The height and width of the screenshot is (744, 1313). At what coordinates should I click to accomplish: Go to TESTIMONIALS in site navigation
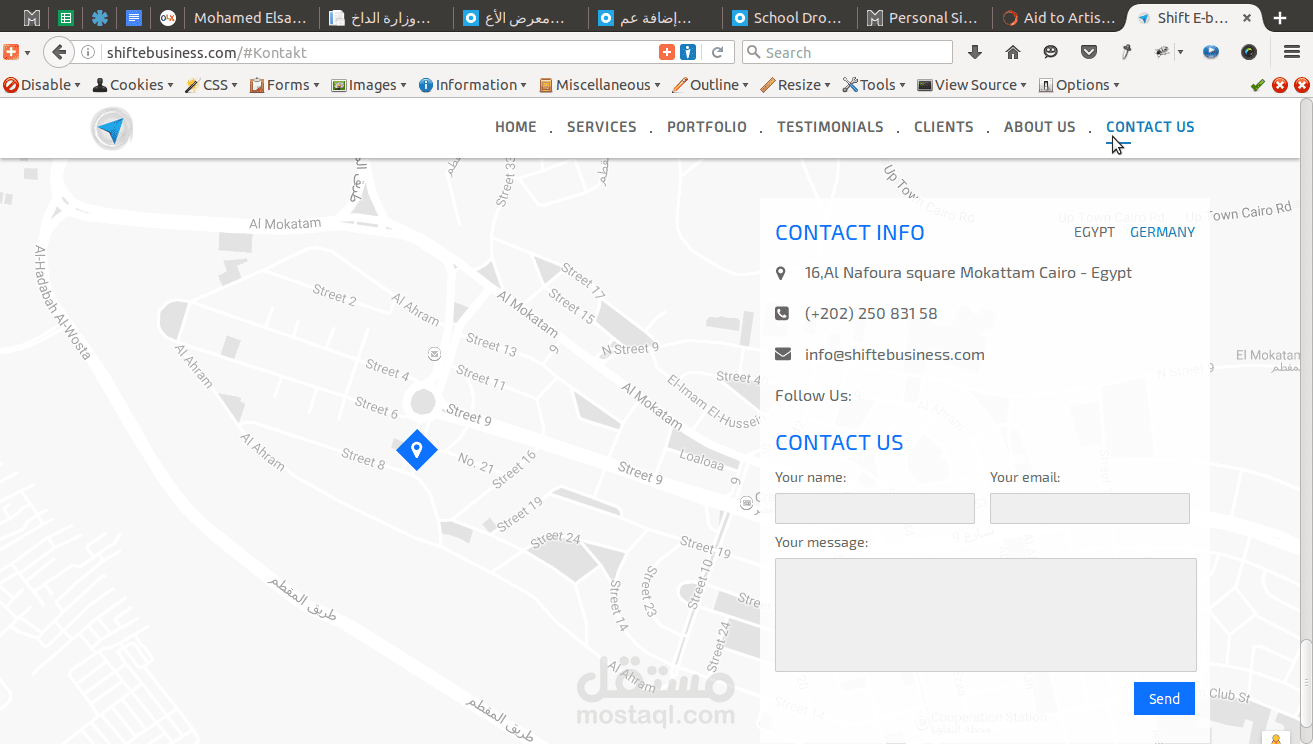[x=830, y=127]
